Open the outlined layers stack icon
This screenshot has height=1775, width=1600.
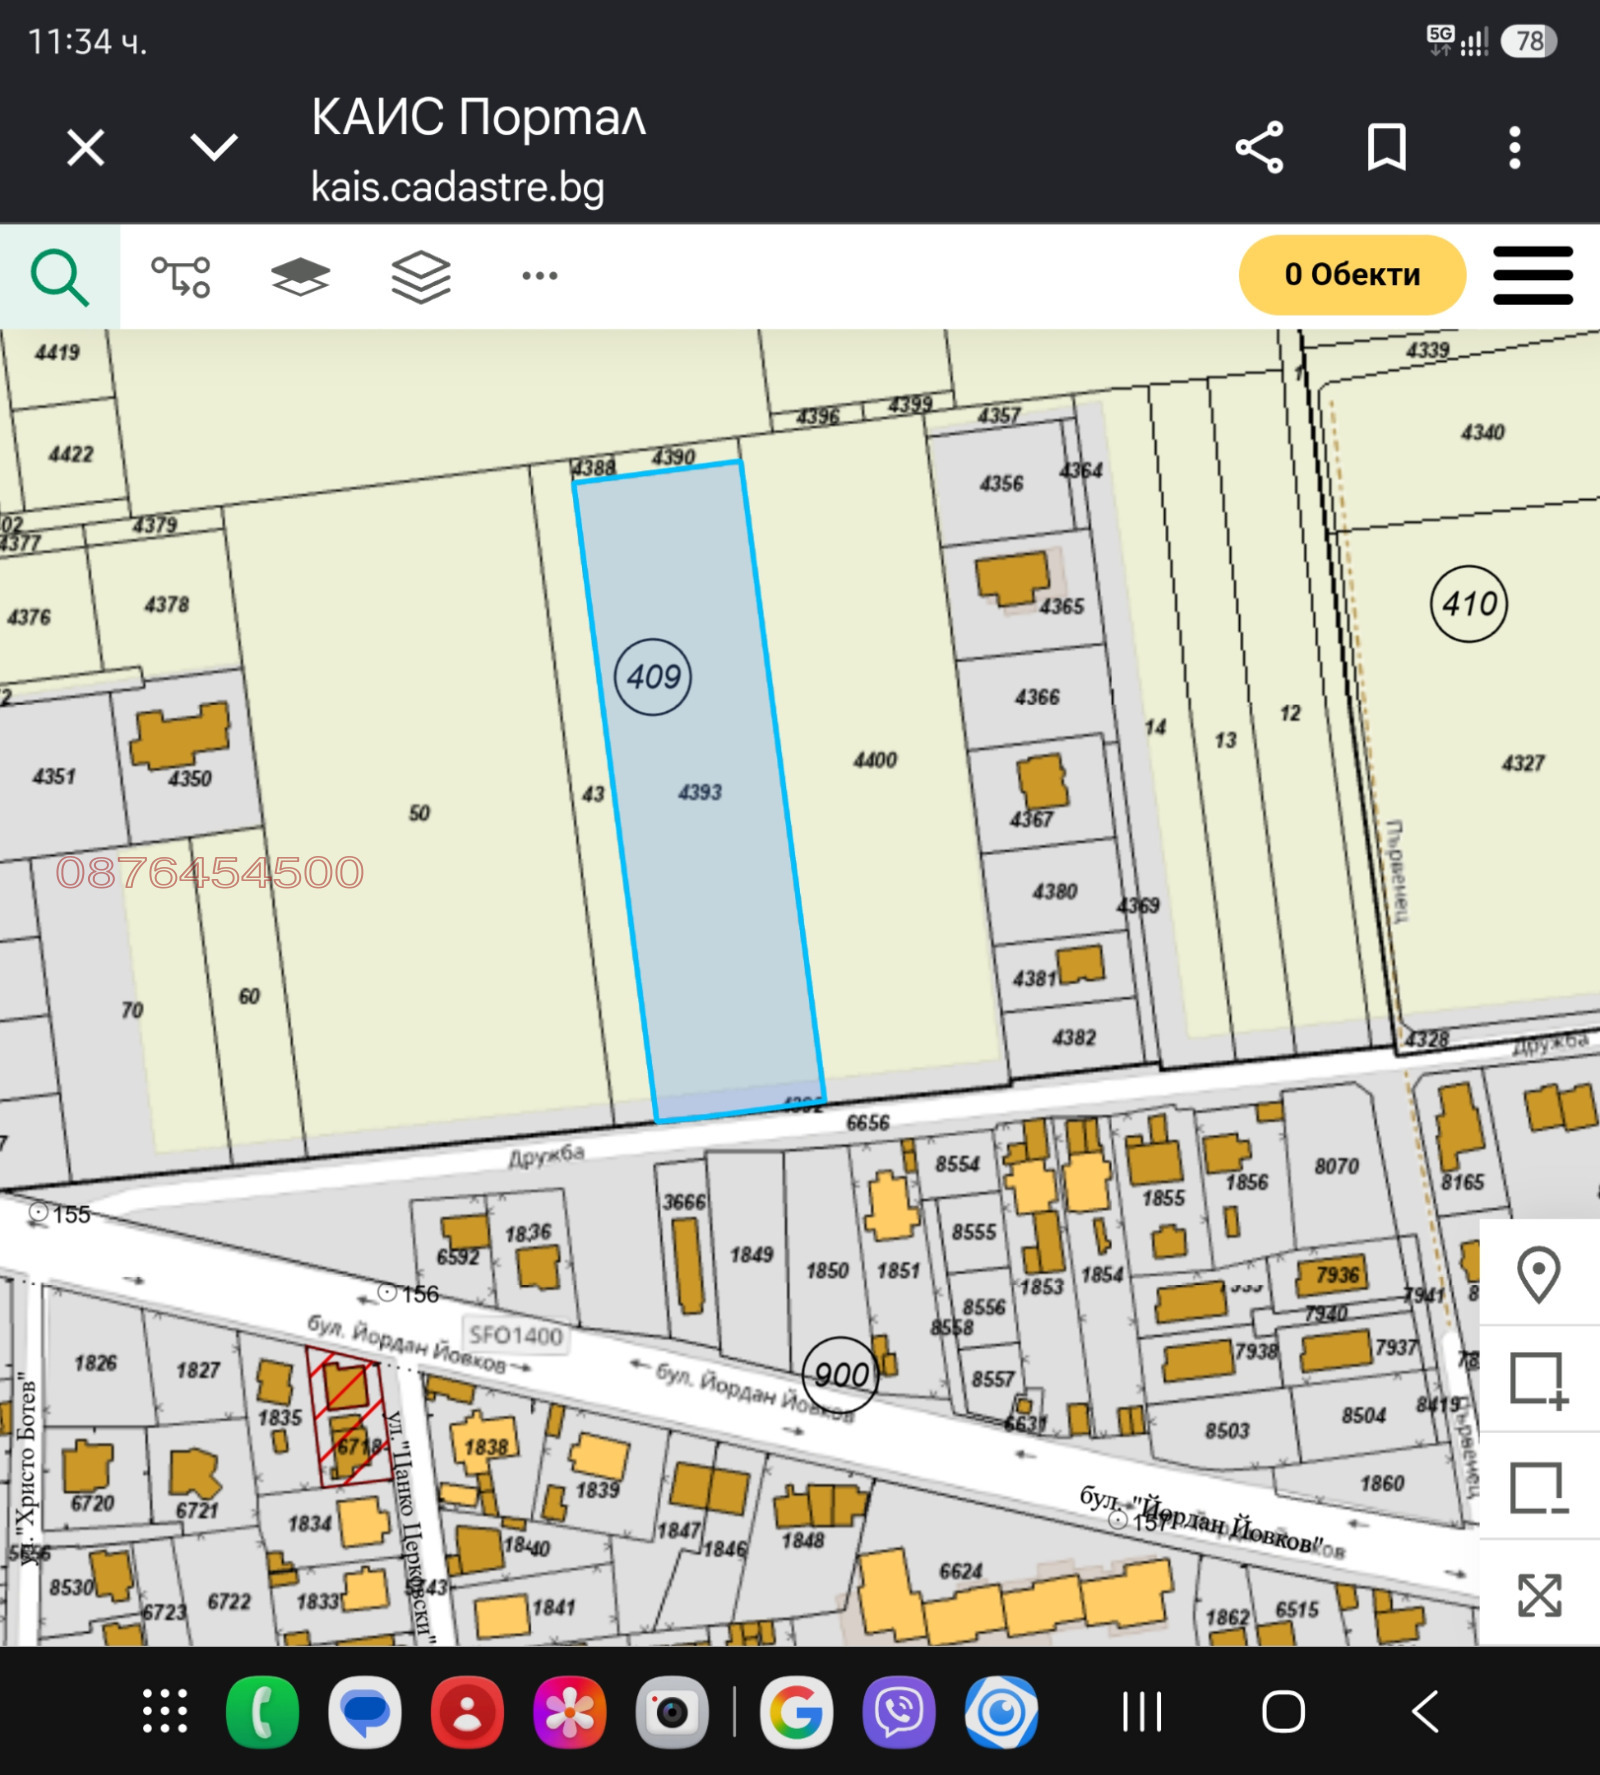pyautogui.click(x=421, y=277)
